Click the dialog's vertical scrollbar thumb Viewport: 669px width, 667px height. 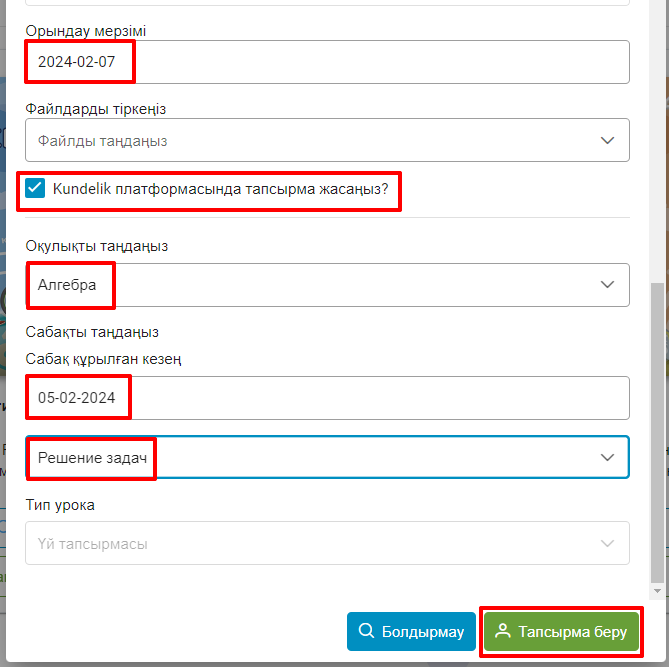pos(657,432)
